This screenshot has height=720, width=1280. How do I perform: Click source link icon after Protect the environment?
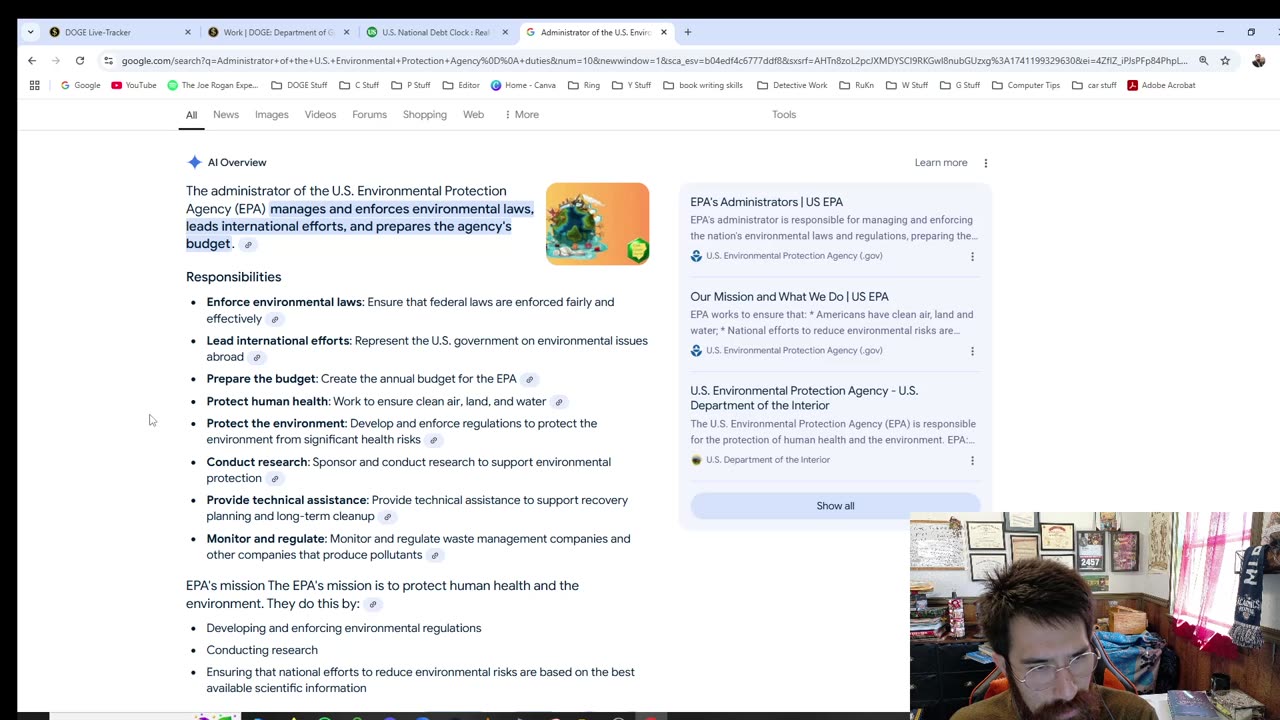(434, 440)
